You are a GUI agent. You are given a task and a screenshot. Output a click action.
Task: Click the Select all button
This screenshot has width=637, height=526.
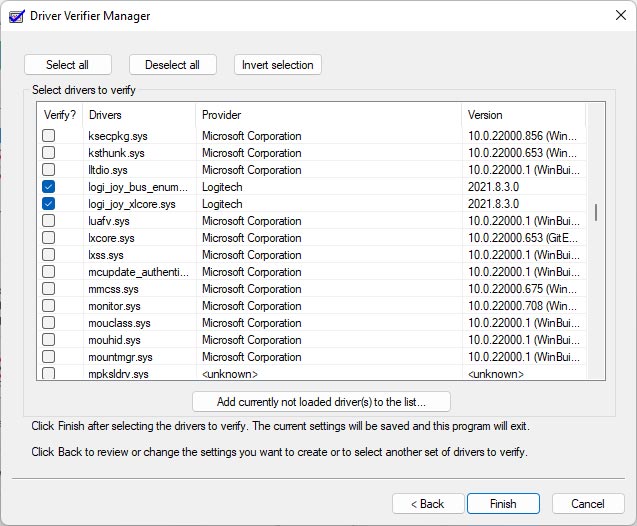[x=68, y=65]
